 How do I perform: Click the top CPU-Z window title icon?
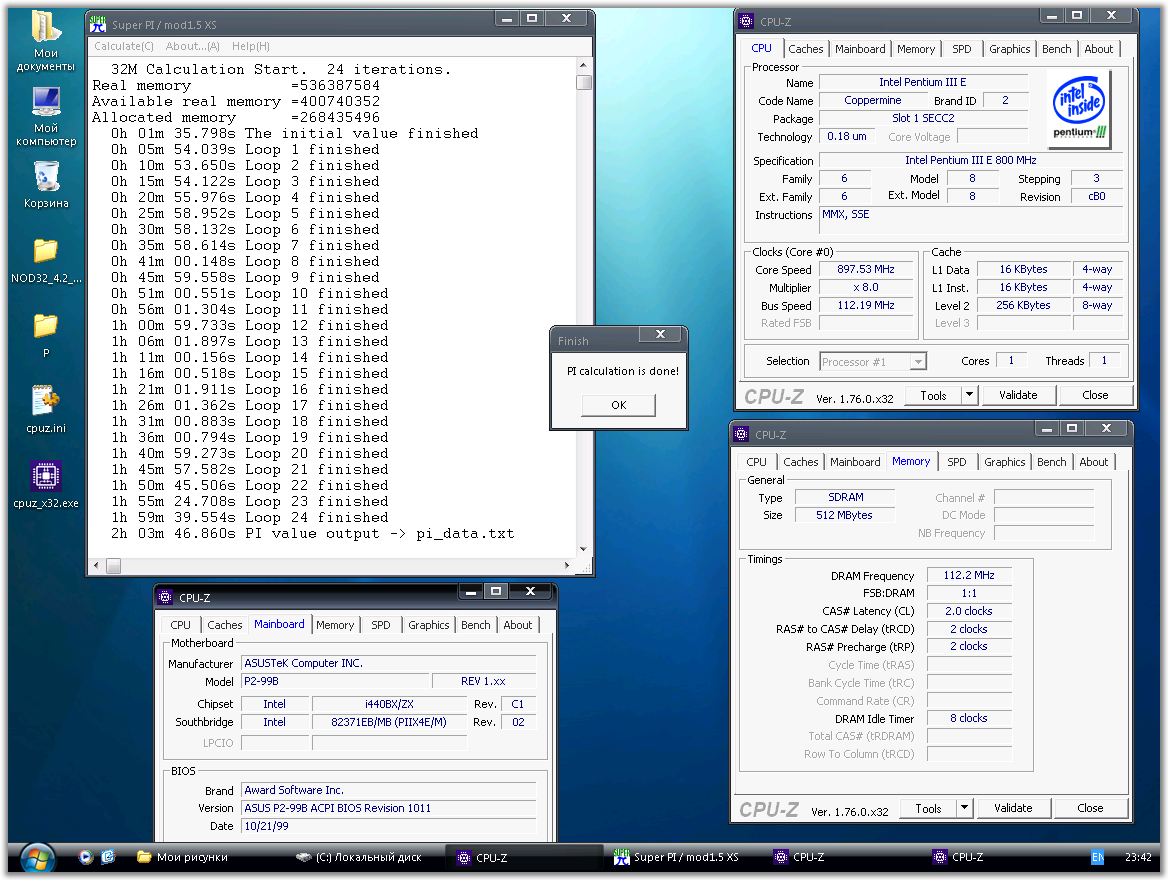746,22
